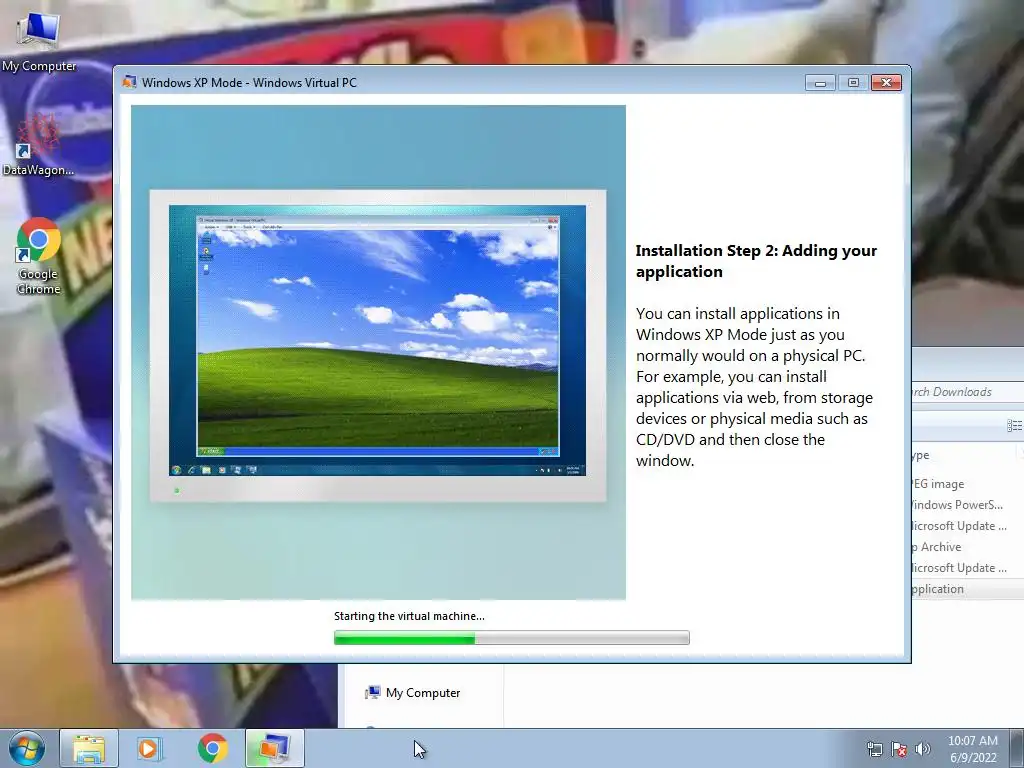Select the Windows PowerS... row in the Explorer window
1024x768 pixels.
968,505
